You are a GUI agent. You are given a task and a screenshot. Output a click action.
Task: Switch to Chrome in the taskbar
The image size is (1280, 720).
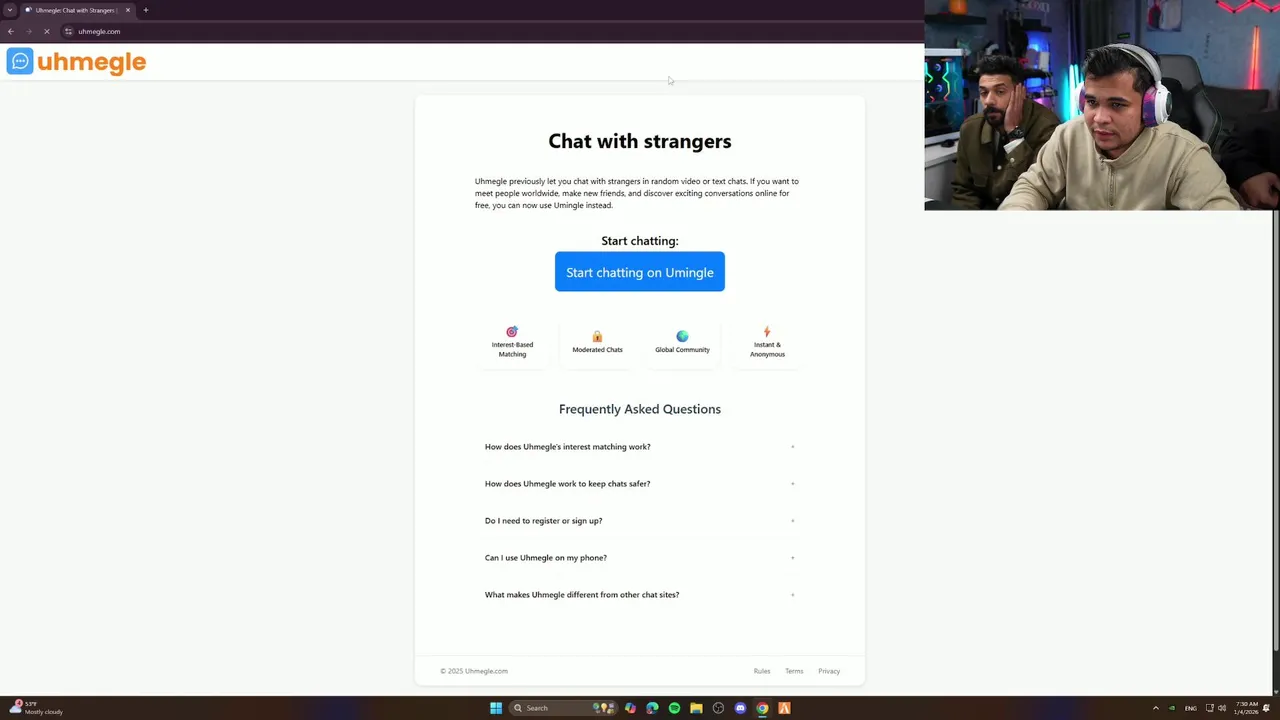(x=762, y=708)
